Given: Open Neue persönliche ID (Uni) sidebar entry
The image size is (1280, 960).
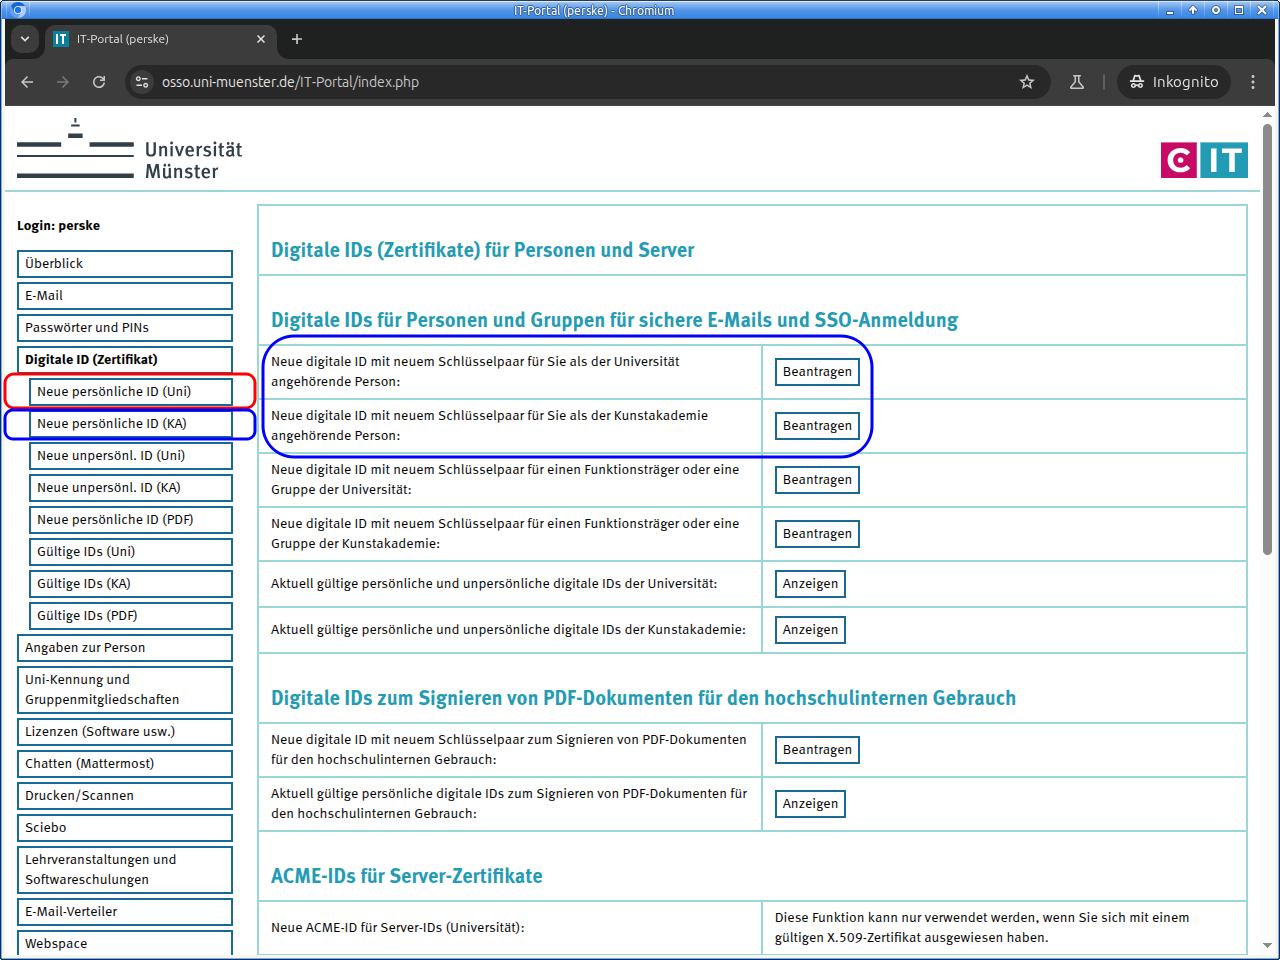Looking at the screenshot, I should click(131, 392).
